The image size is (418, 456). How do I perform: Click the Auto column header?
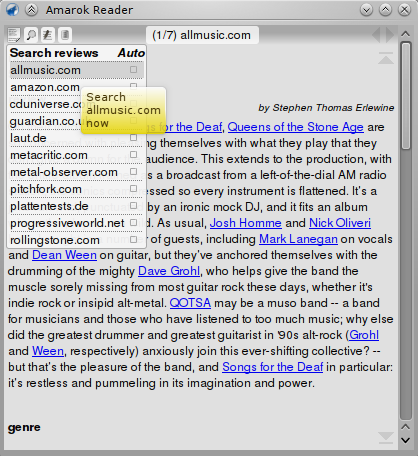131,53
